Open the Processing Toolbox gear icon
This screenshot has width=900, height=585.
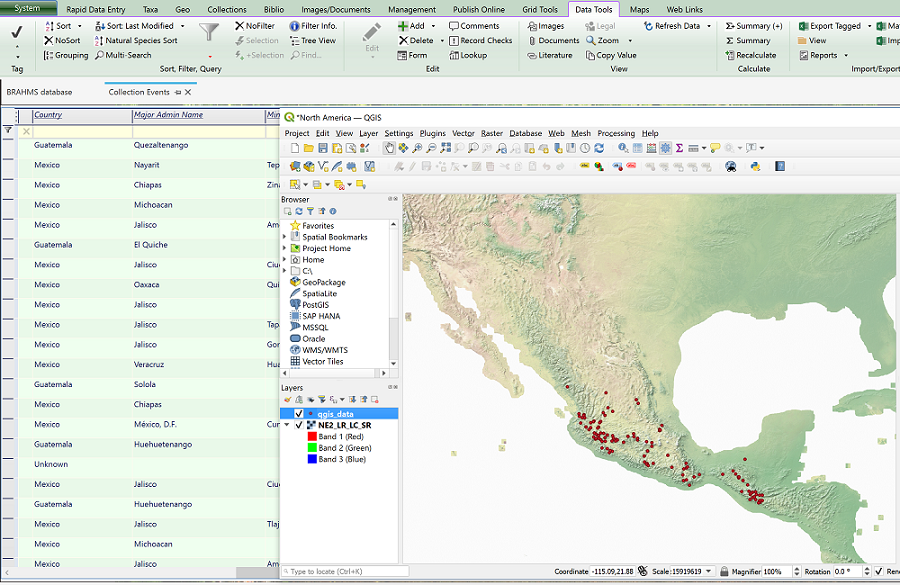pos(666,148)
